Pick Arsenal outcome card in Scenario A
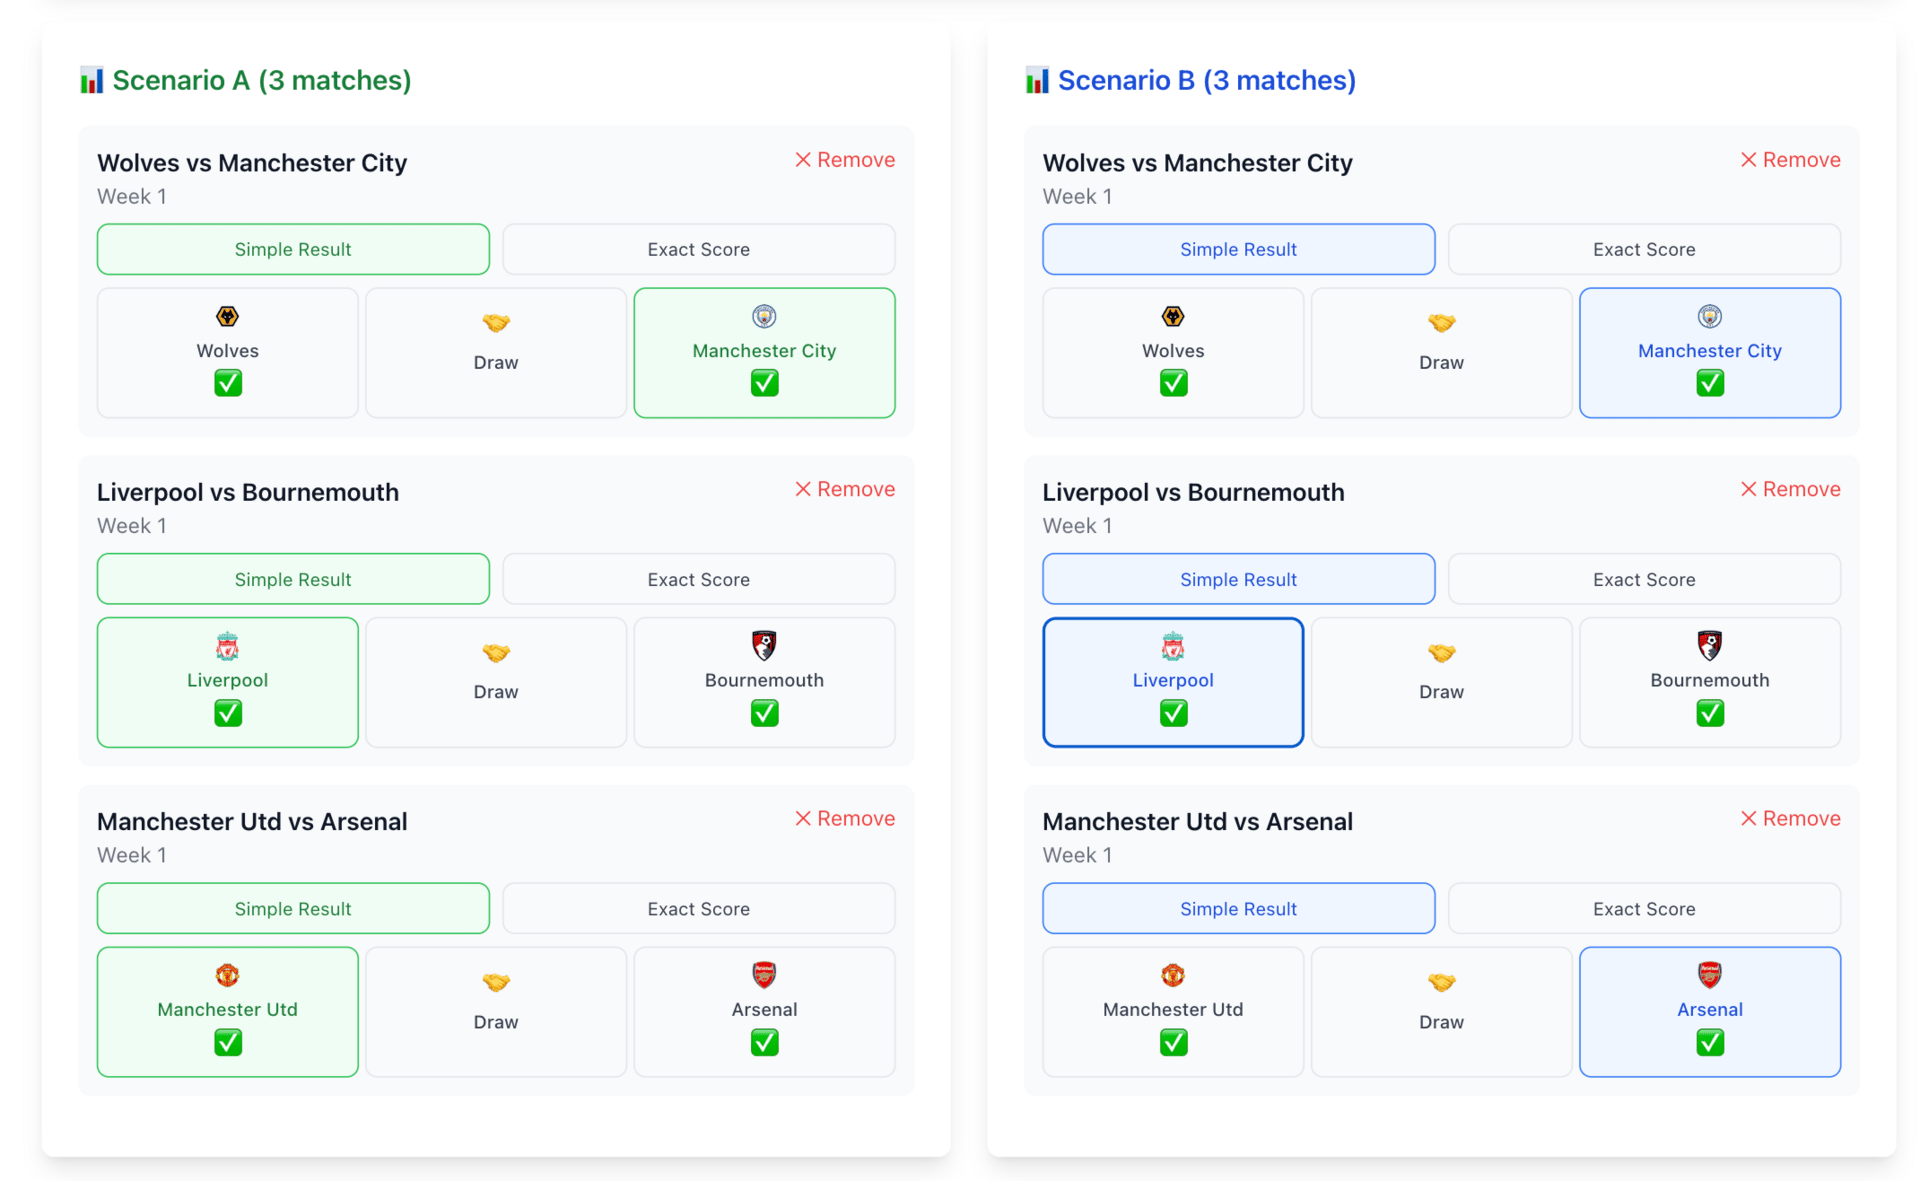This screenshot has height=1181, width=1920. coord(764,1011)
